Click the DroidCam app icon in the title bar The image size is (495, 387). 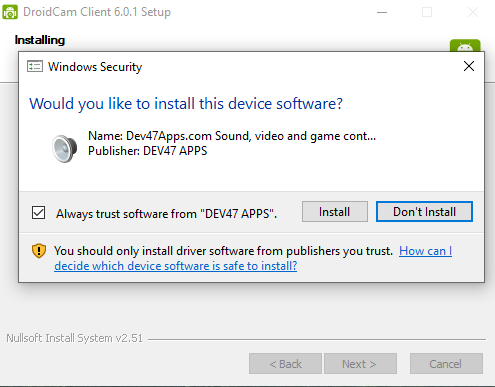pos(10,12)
